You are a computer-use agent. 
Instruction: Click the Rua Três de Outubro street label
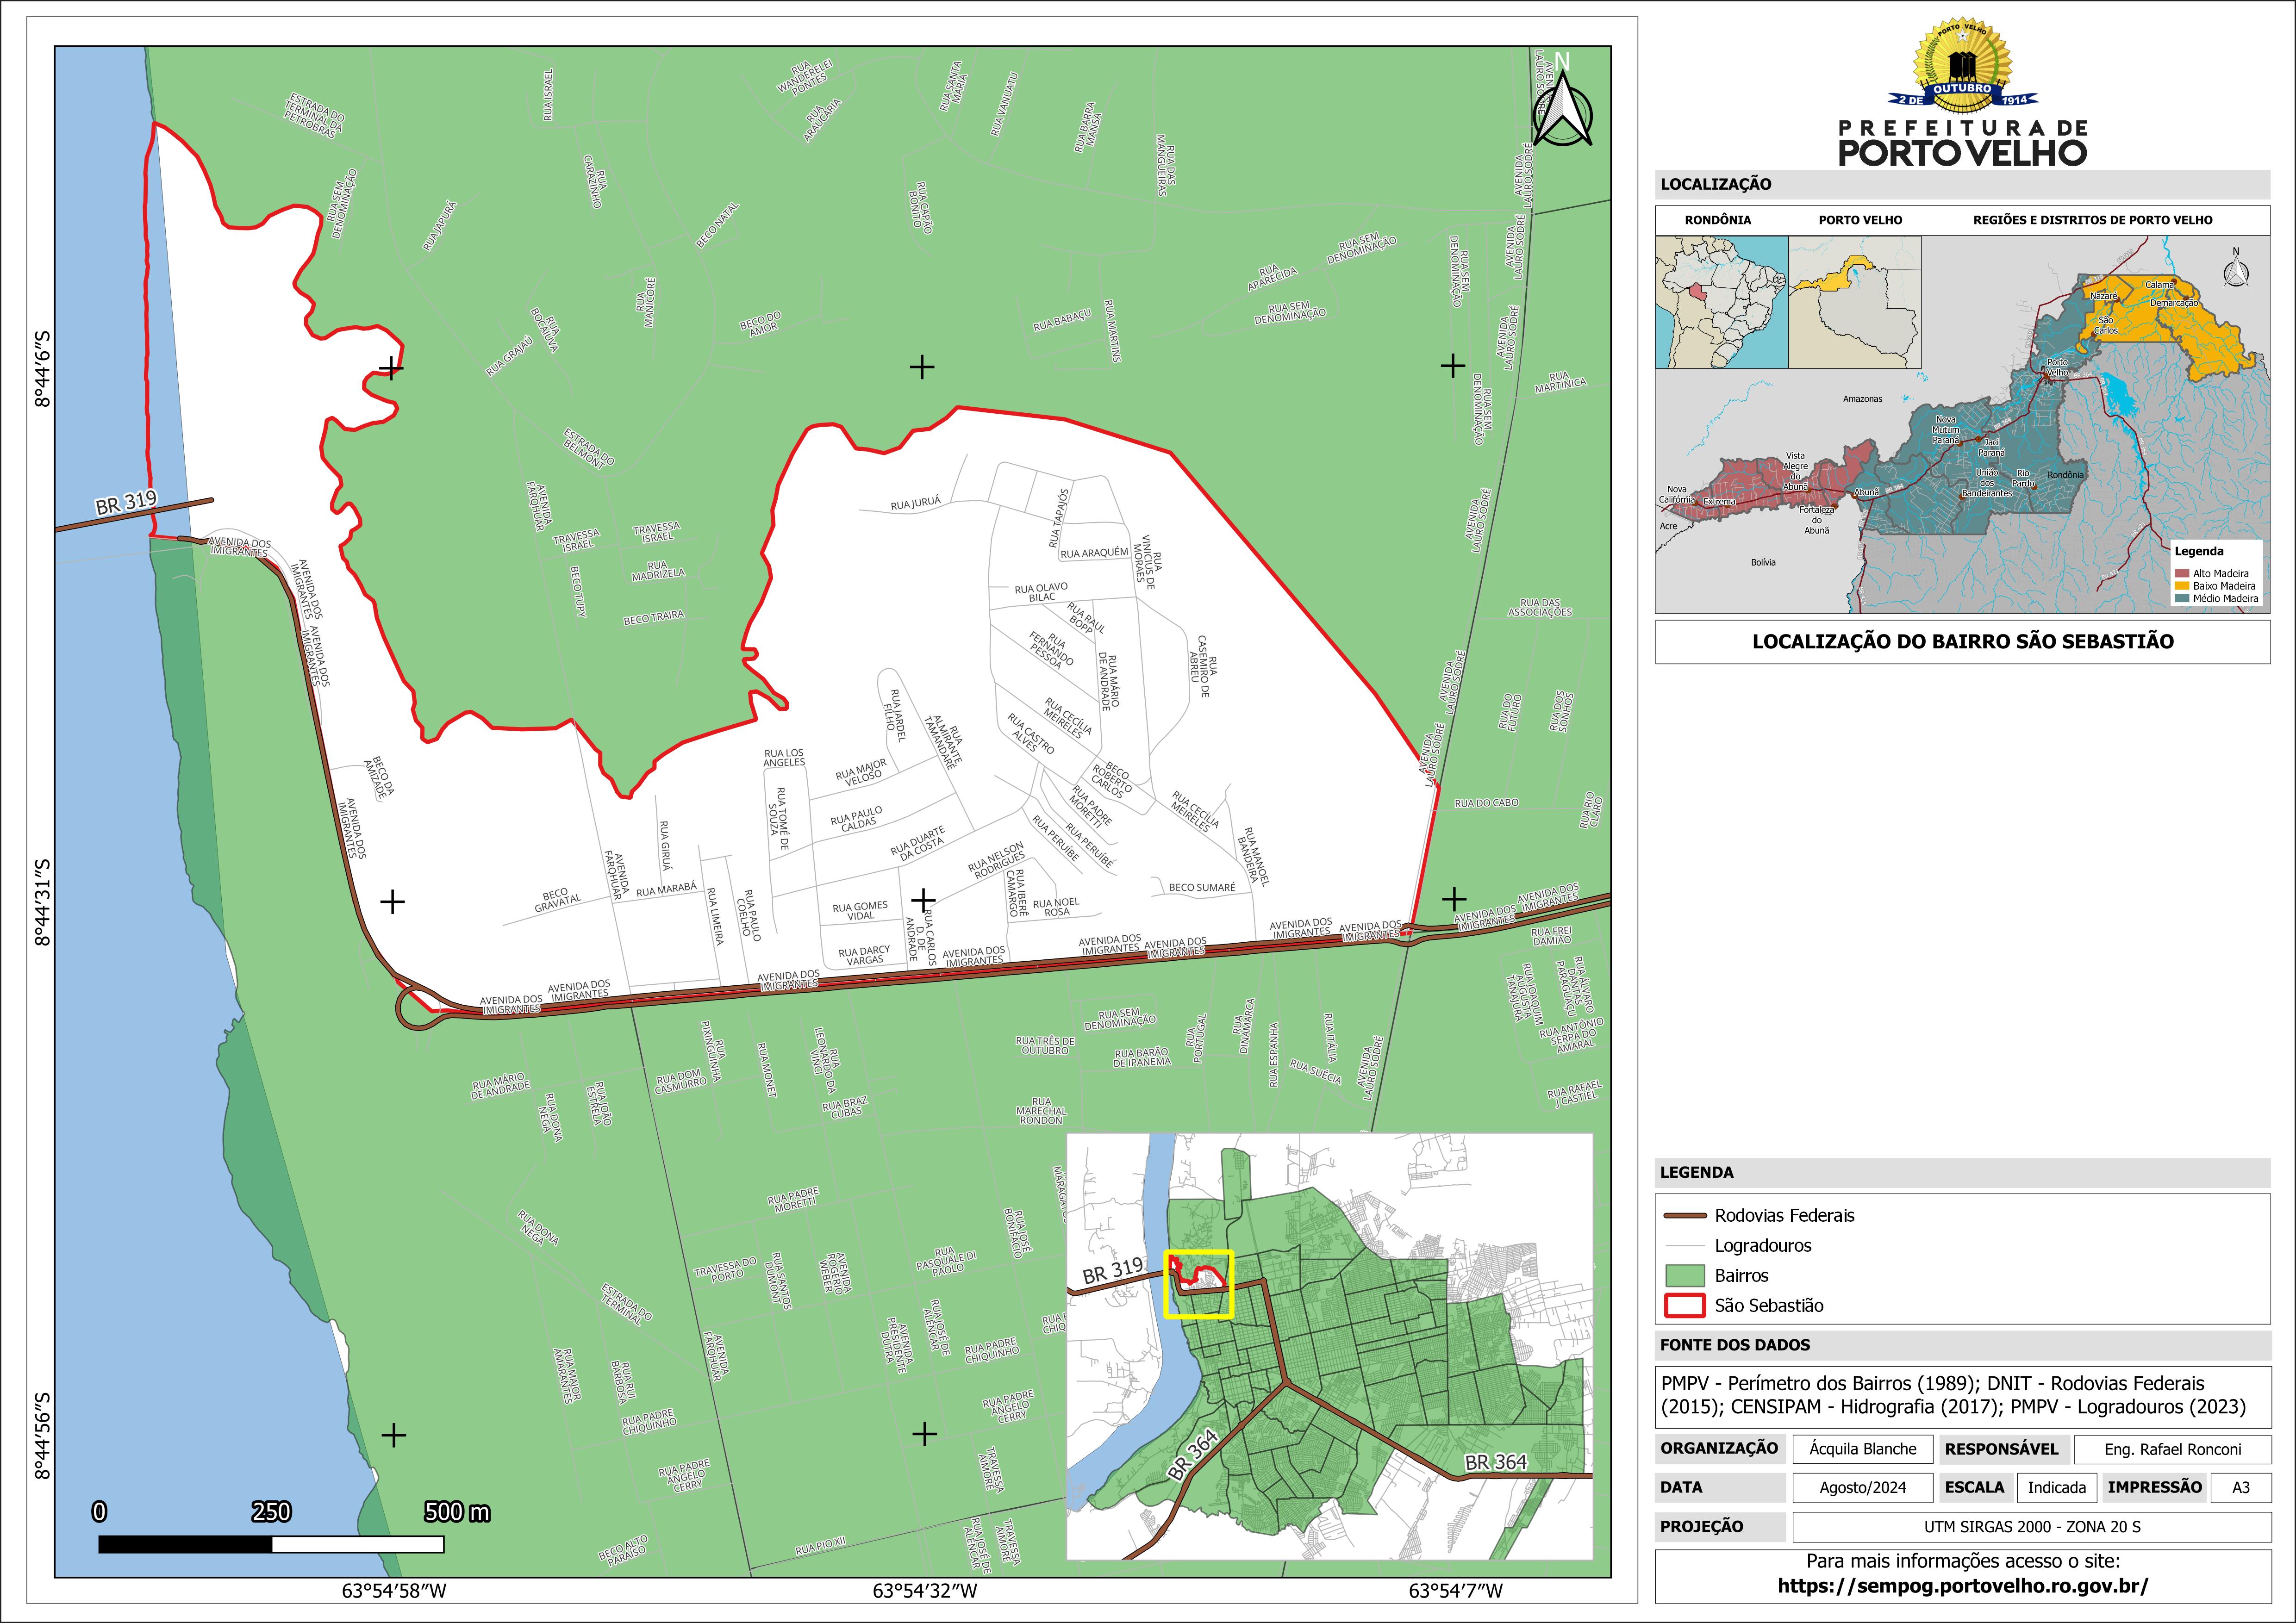tap(1045, 1046)
